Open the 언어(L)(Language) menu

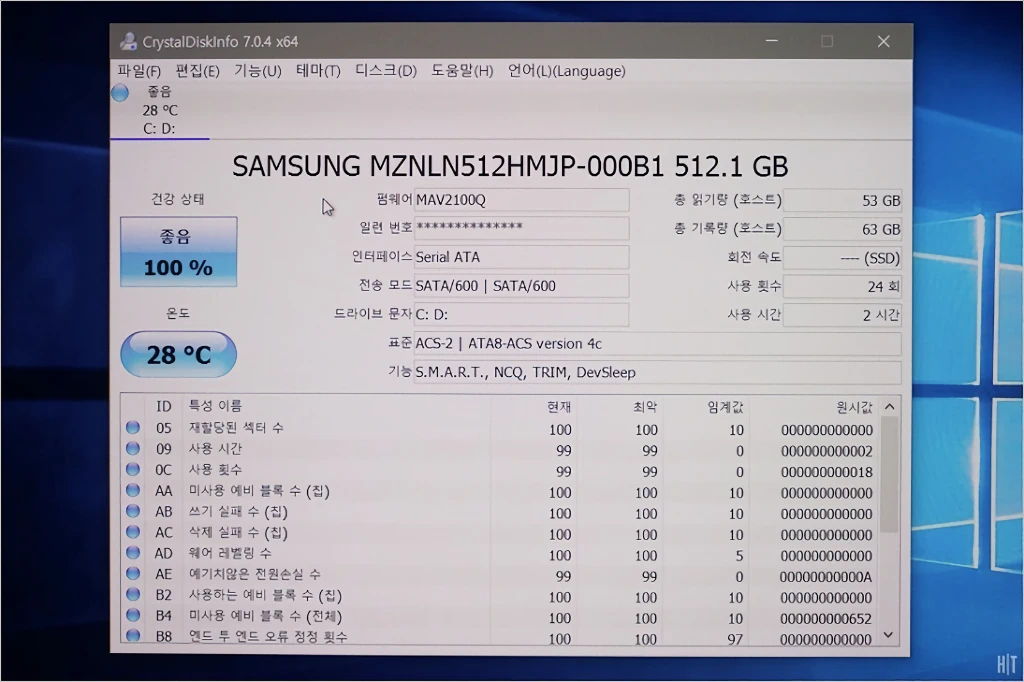pyautogui.click(x=566, y=71)
